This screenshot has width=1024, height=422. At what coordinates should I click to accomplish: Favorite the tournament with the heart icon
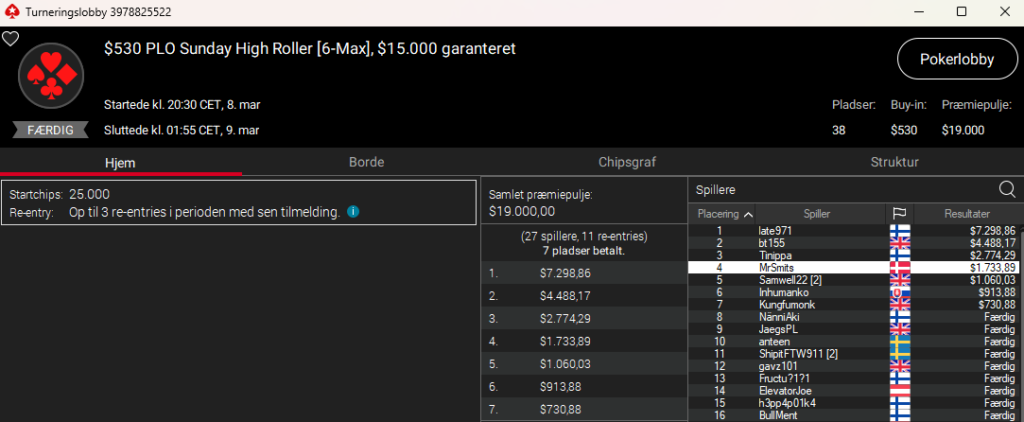pos(10,39)
